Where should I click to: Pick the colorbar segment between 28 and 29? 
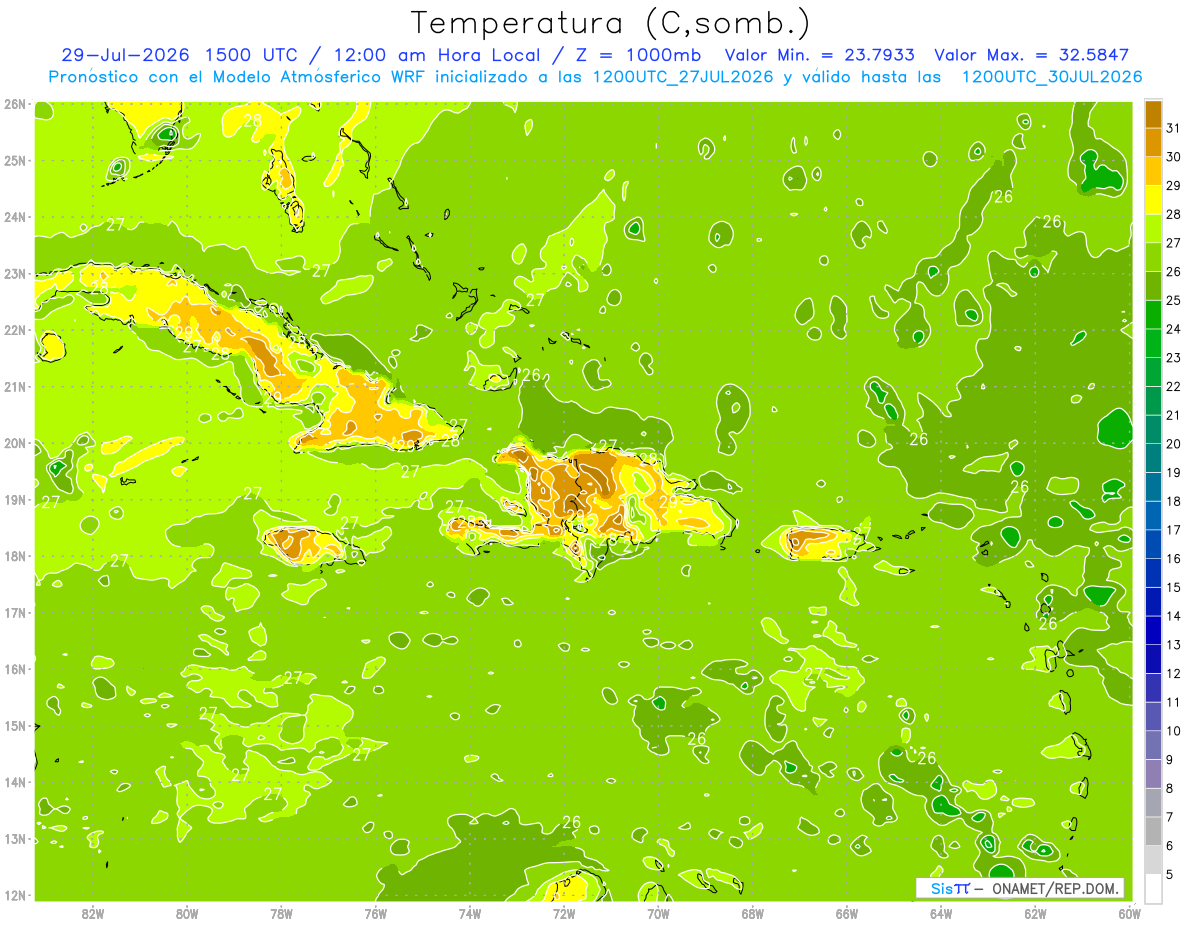[x=1153, y=200]
